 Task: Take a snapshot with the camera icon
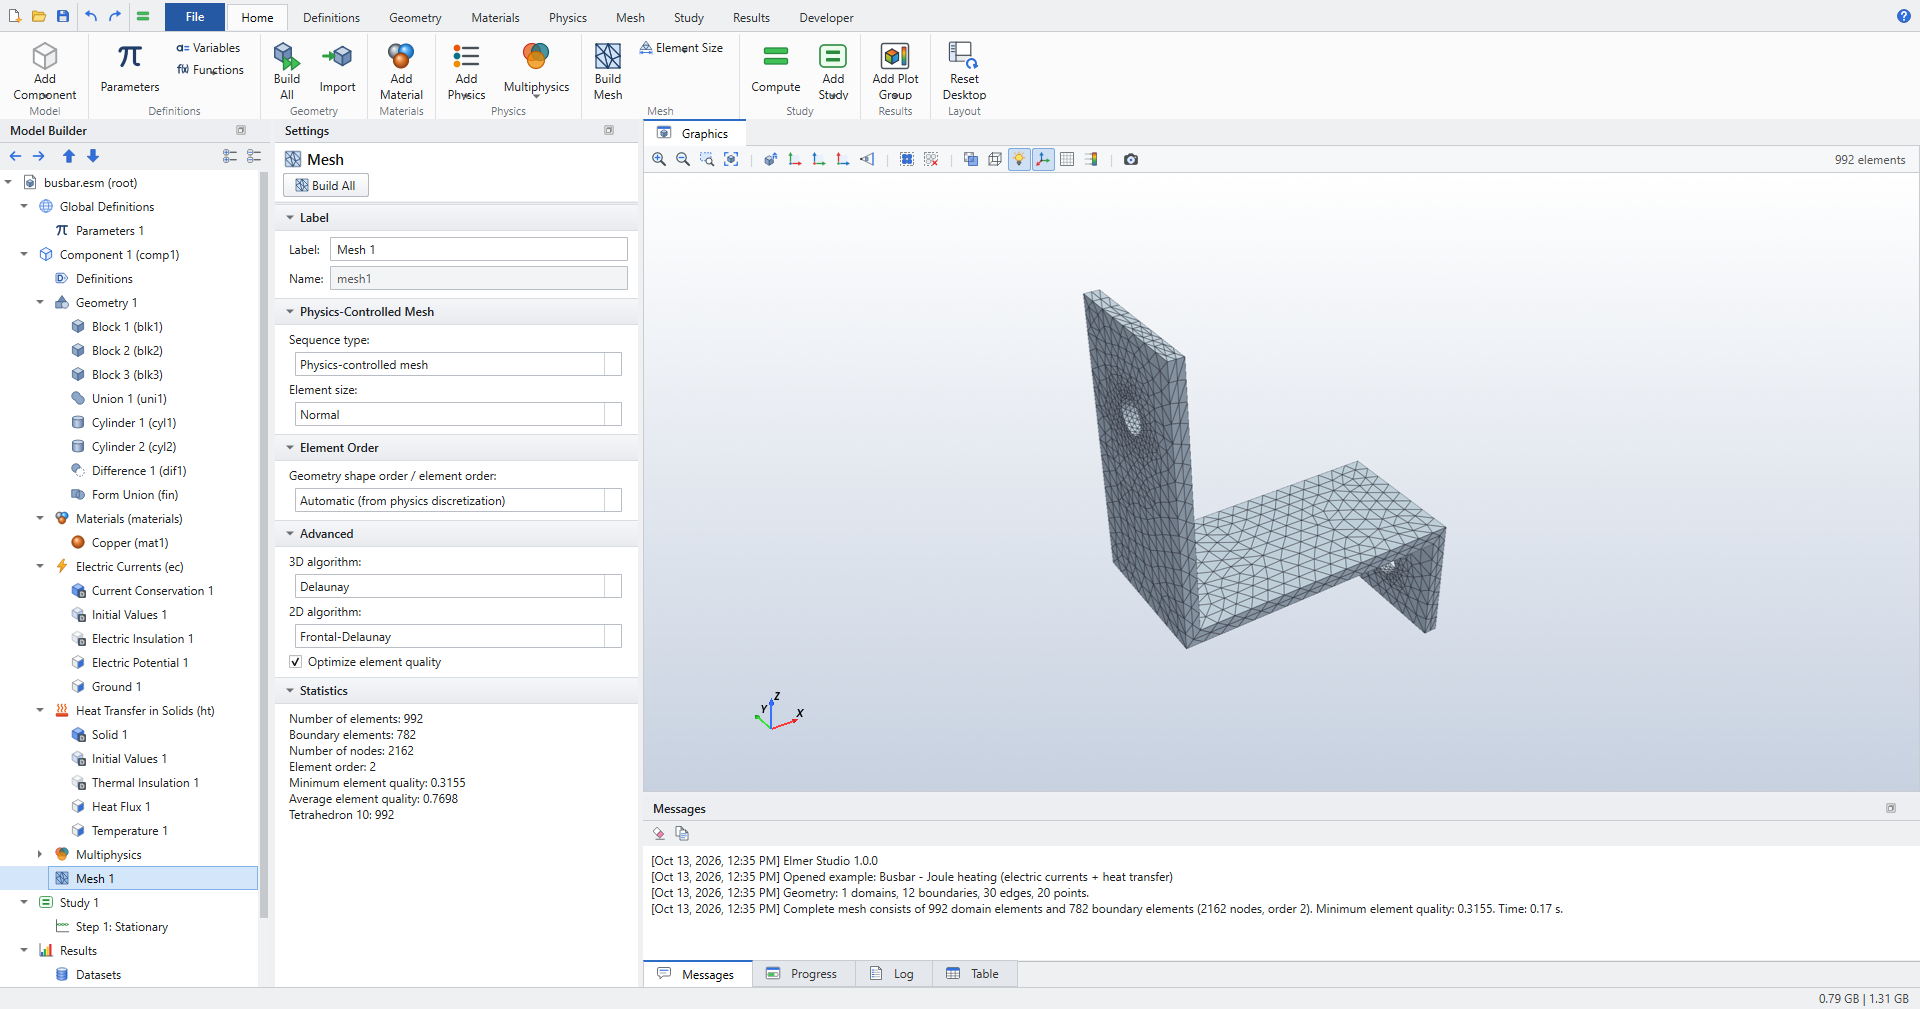click(x=1131, y=159)
